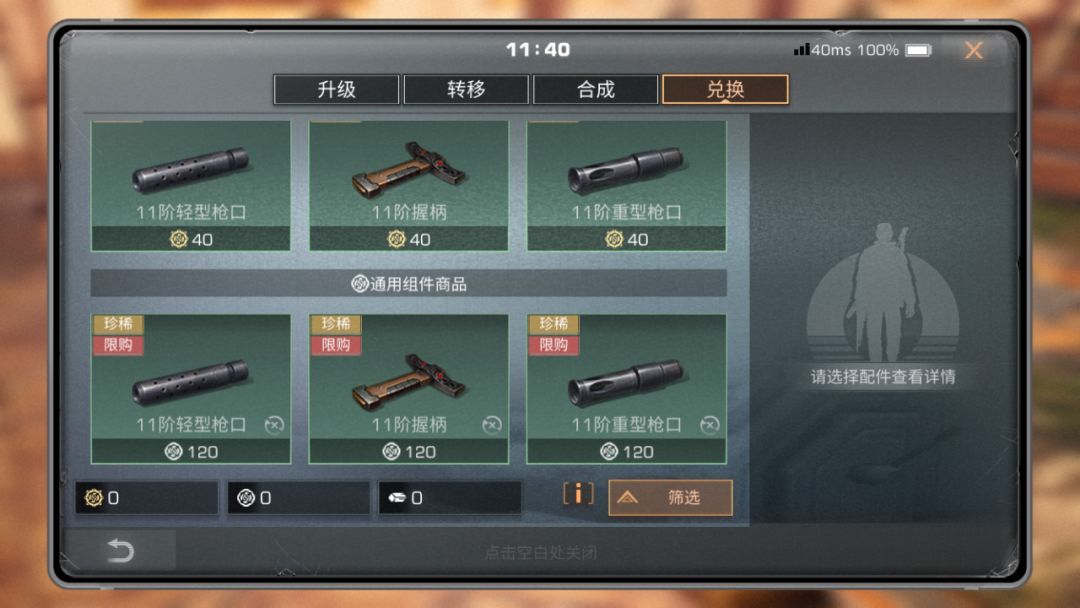The width and height of the screenshot is (1080, 608).
Task: Select the 11阶轻型枪口 item costing 40
Action: 191,186
